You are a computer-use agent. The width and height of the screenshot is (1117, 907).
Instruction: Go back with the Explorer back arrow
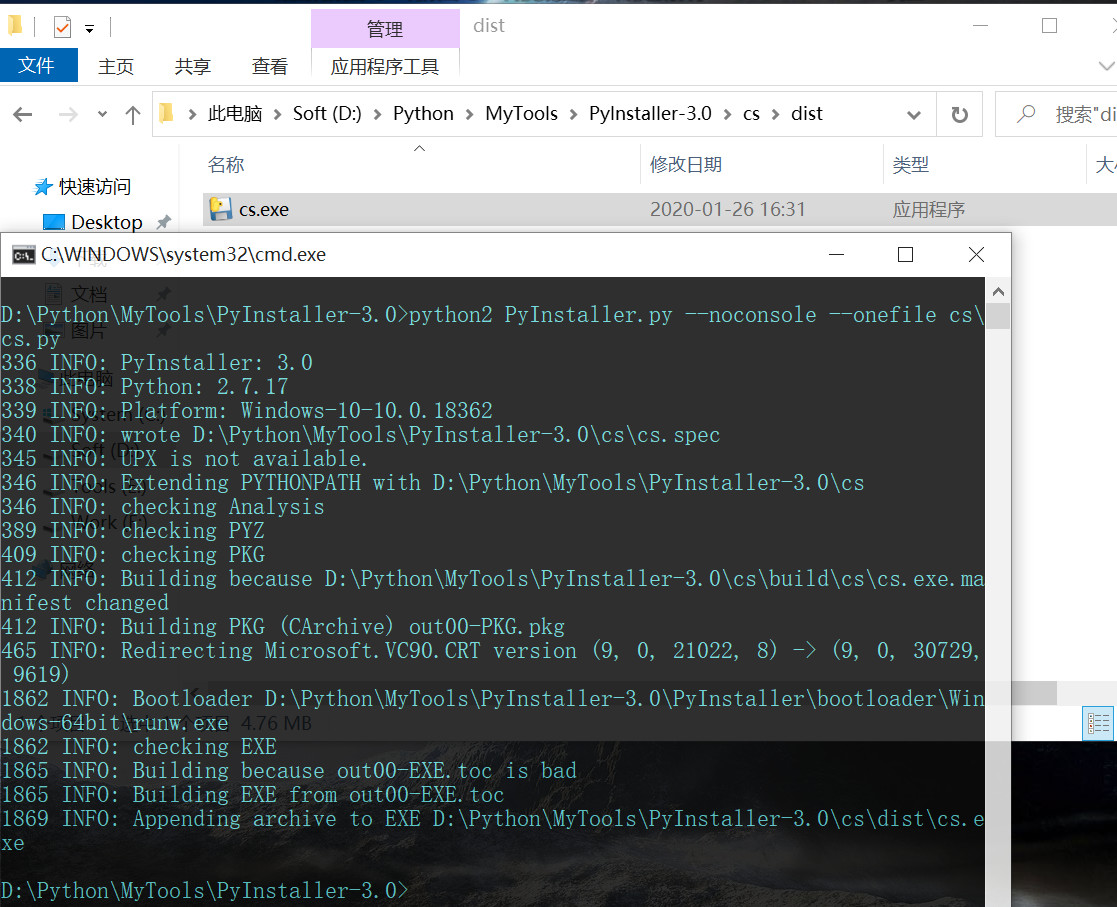click(x=23, y=114)
